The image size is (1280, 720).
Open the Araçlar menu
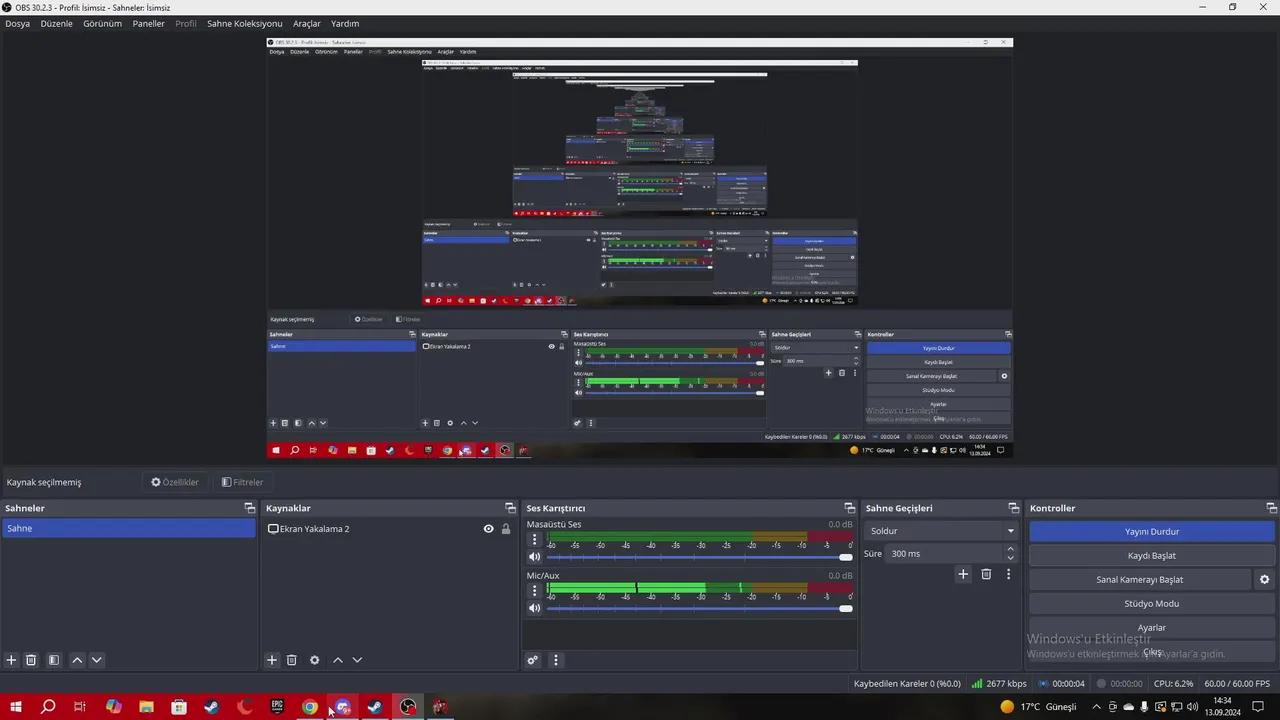pos(307,23)
